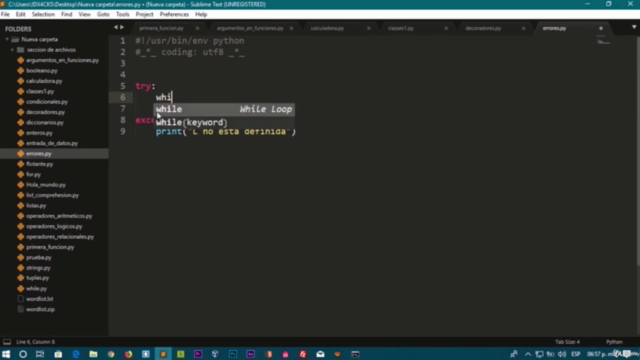Open the Selection menu
The width and height of the screenshot is (640, 360).
(43, 14)
